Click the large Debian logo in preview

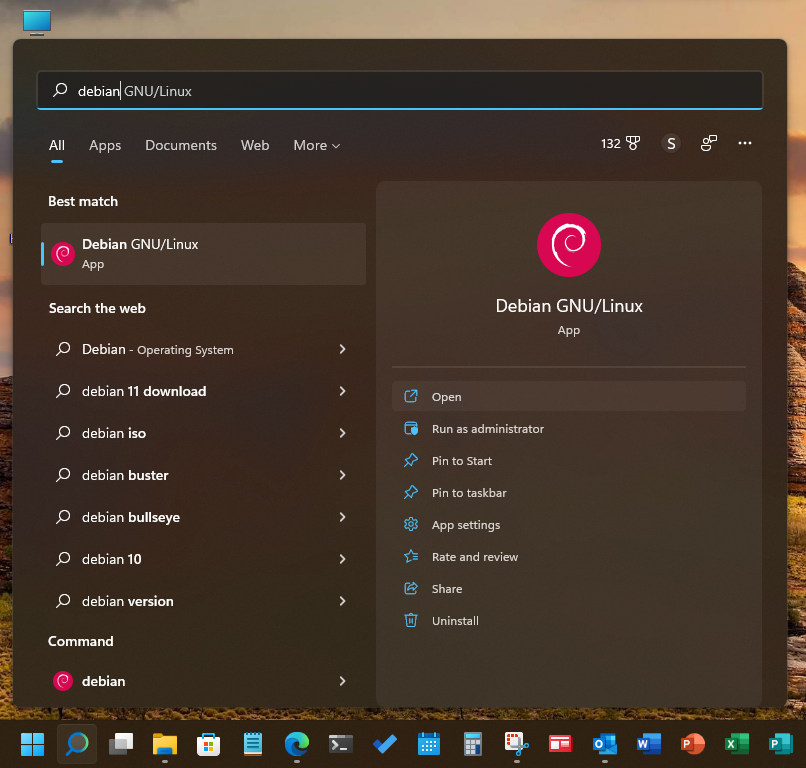point(569,245)
